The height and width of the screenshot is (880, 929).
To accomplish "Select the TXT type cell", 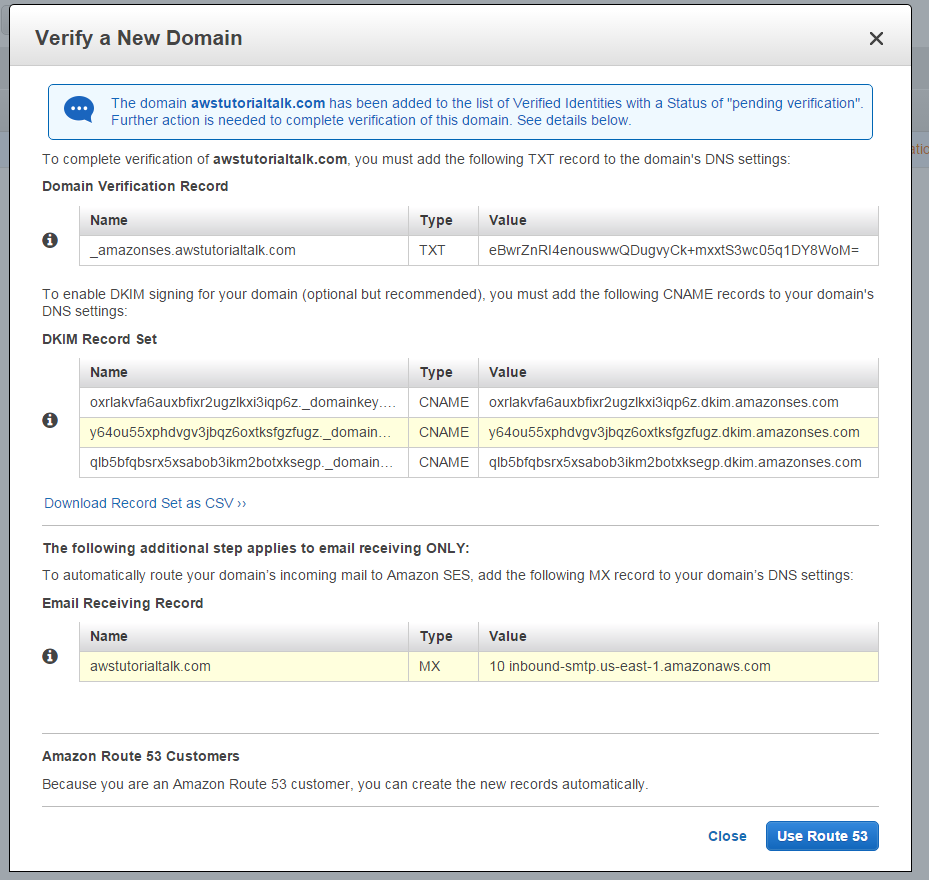I will tap(443, 251).
